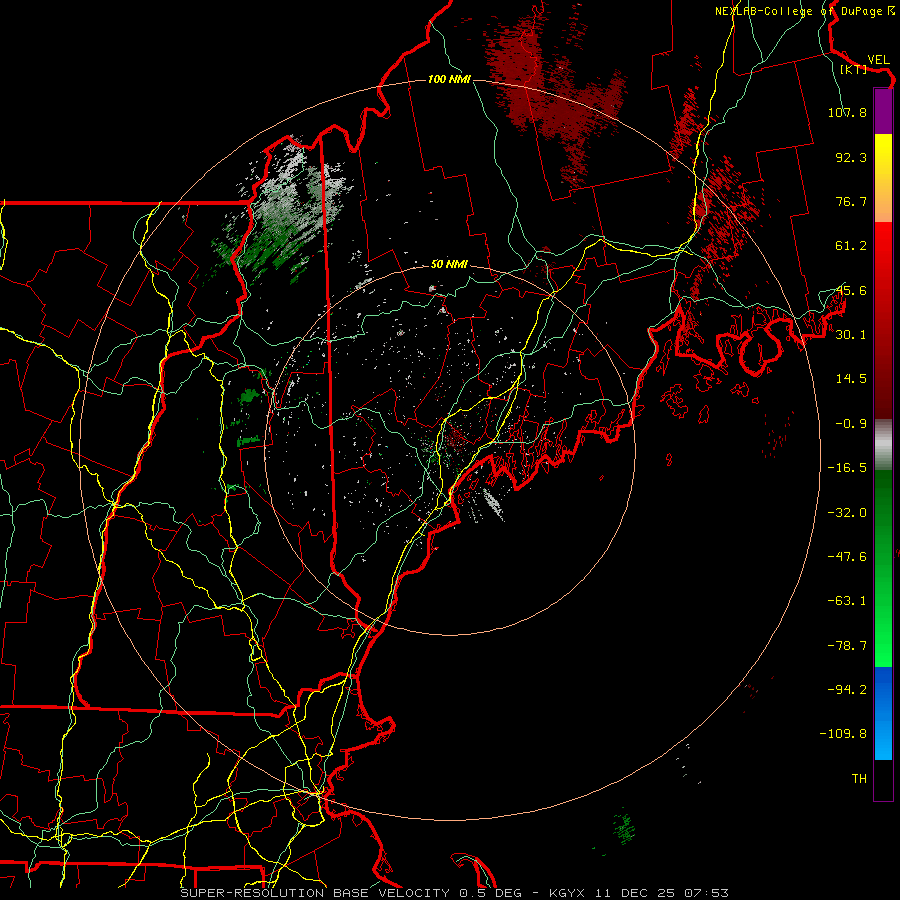
Task: Click the 45.6 velocity scale value
Action: (851, 290)
